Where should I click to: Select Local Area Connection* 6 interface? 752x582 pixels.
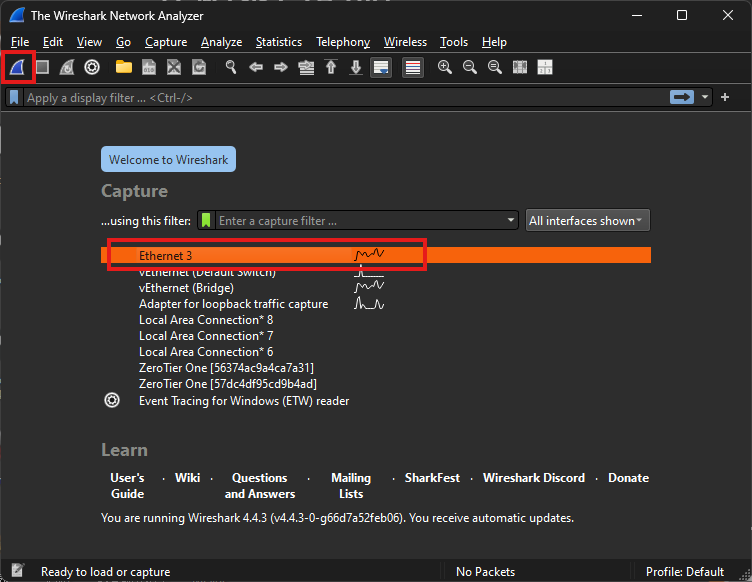click(x=376, y=352)
